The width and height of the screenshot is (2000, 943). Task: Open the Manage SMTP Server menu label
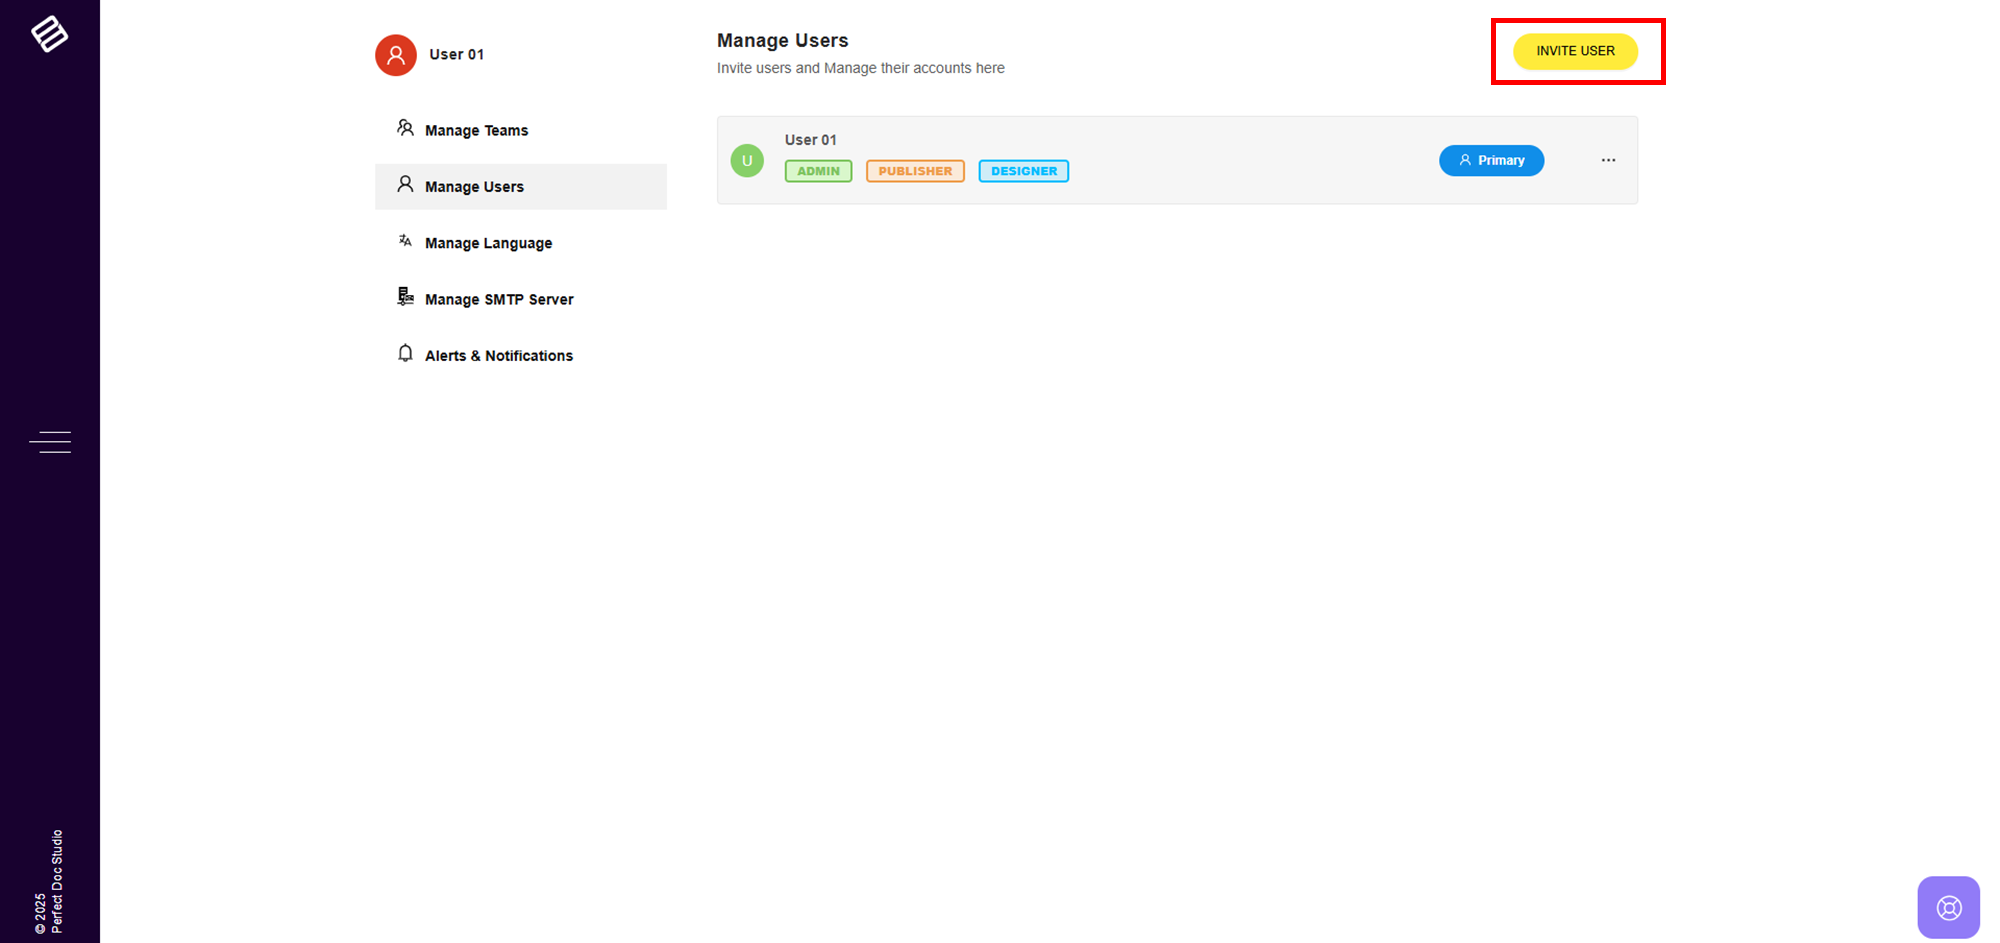(x=499, y=300)
